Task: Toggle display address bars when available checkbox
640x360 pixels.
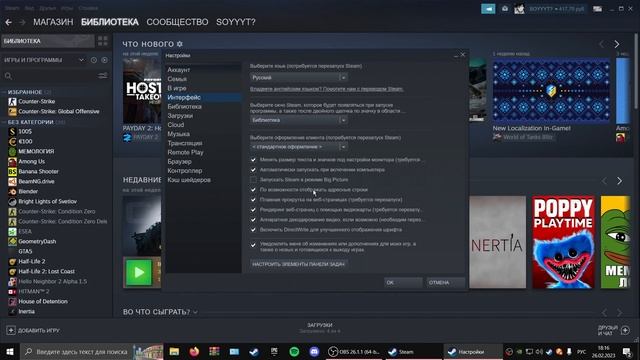Action: [x=253, y=189]
